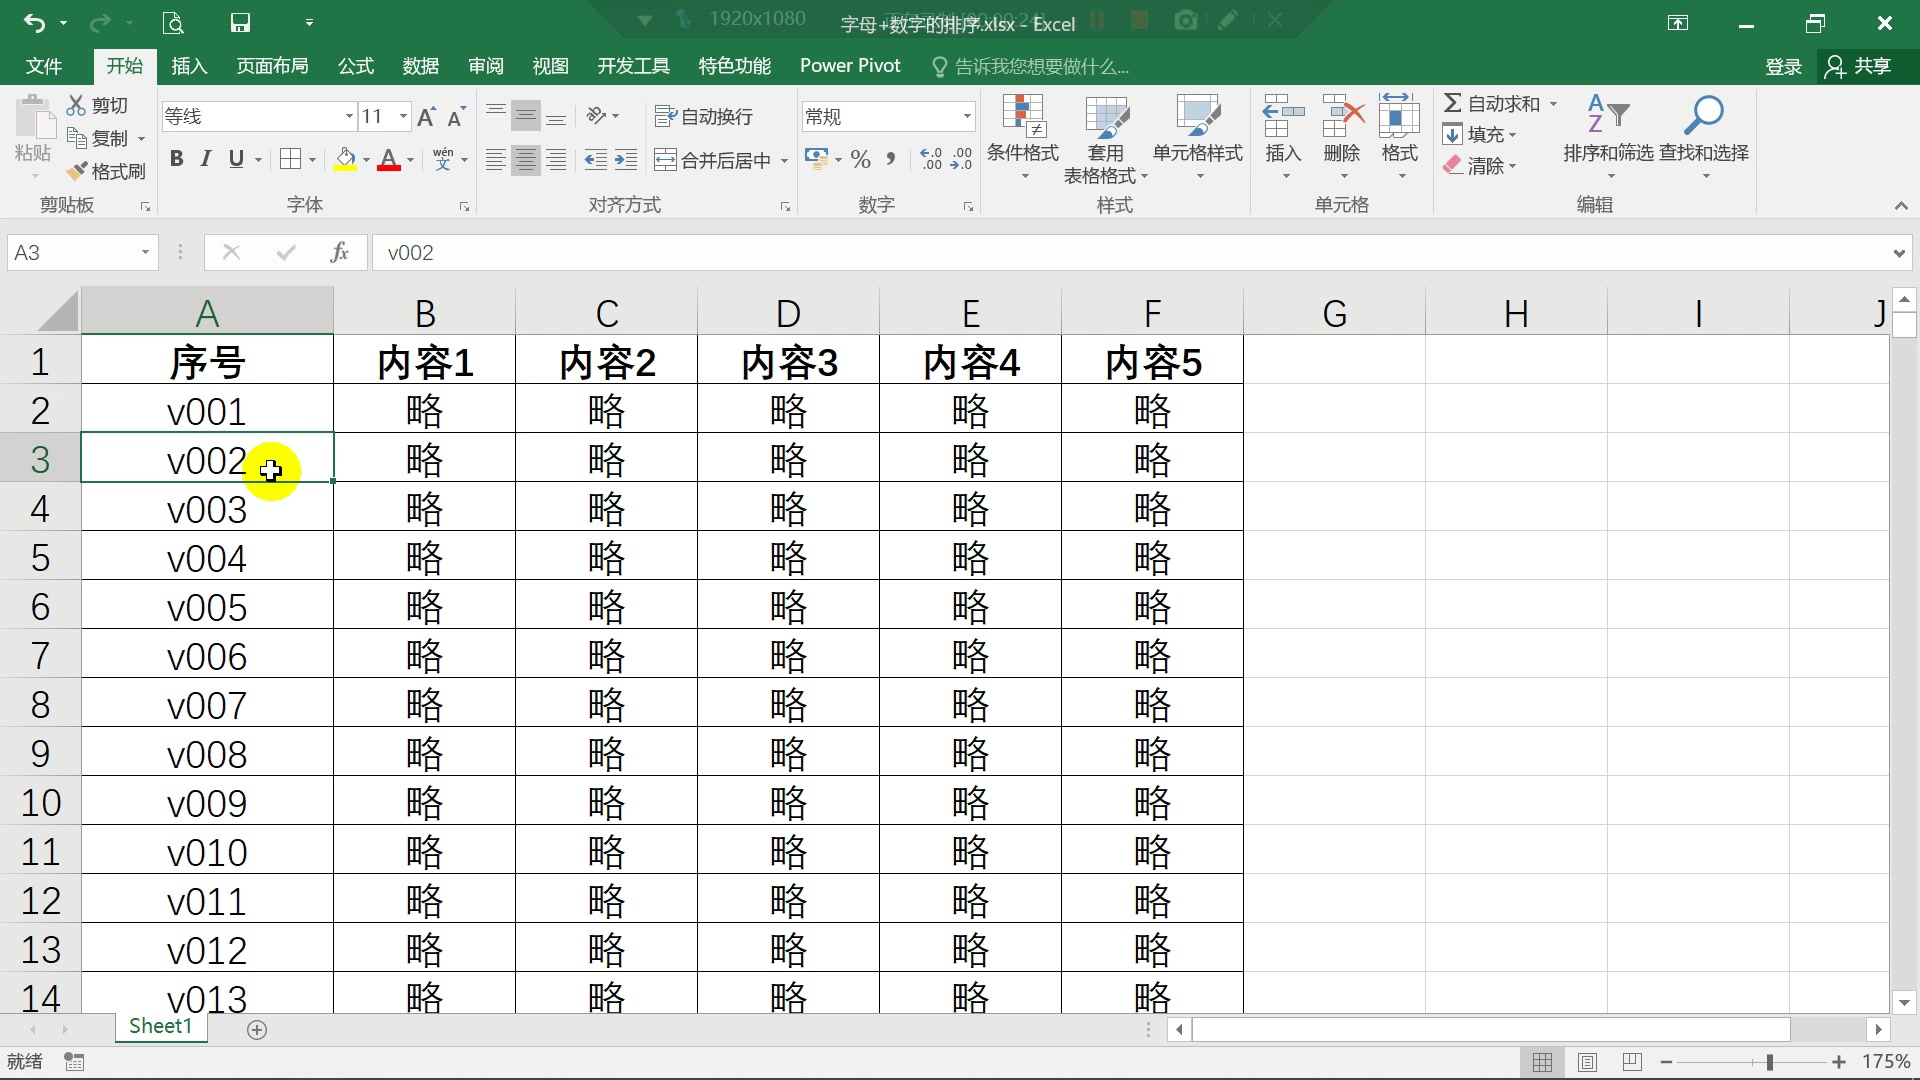Add a new sheet with plus icon
This screenshot has height=1080, width=1920.
pos(257,1029)
